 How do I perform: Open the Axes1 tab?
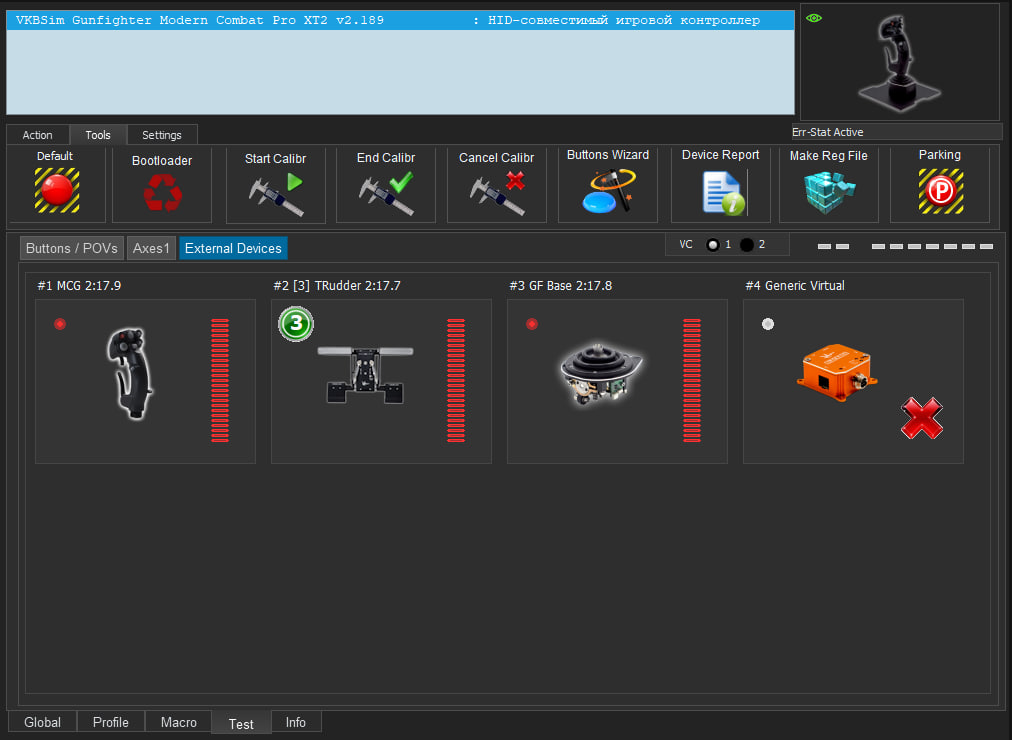[151, 248]
